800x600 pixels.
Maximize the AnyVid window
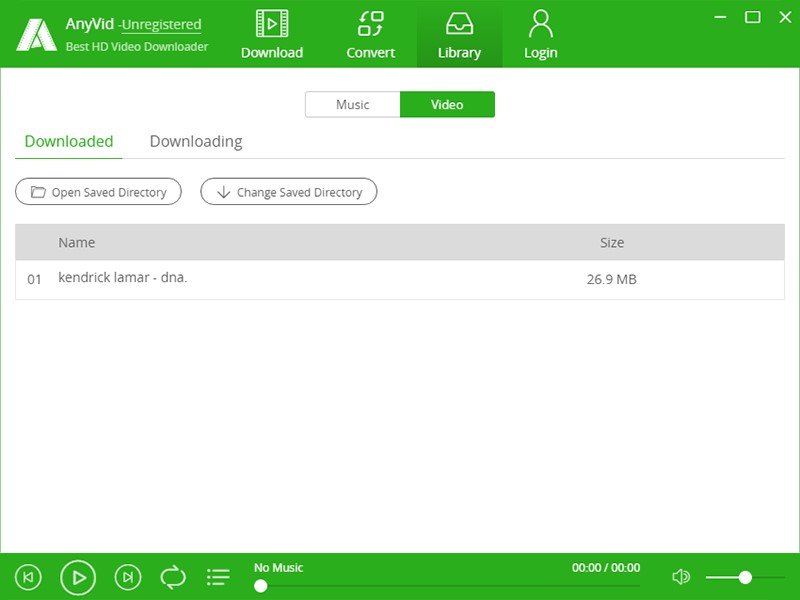tap(753, 17)
